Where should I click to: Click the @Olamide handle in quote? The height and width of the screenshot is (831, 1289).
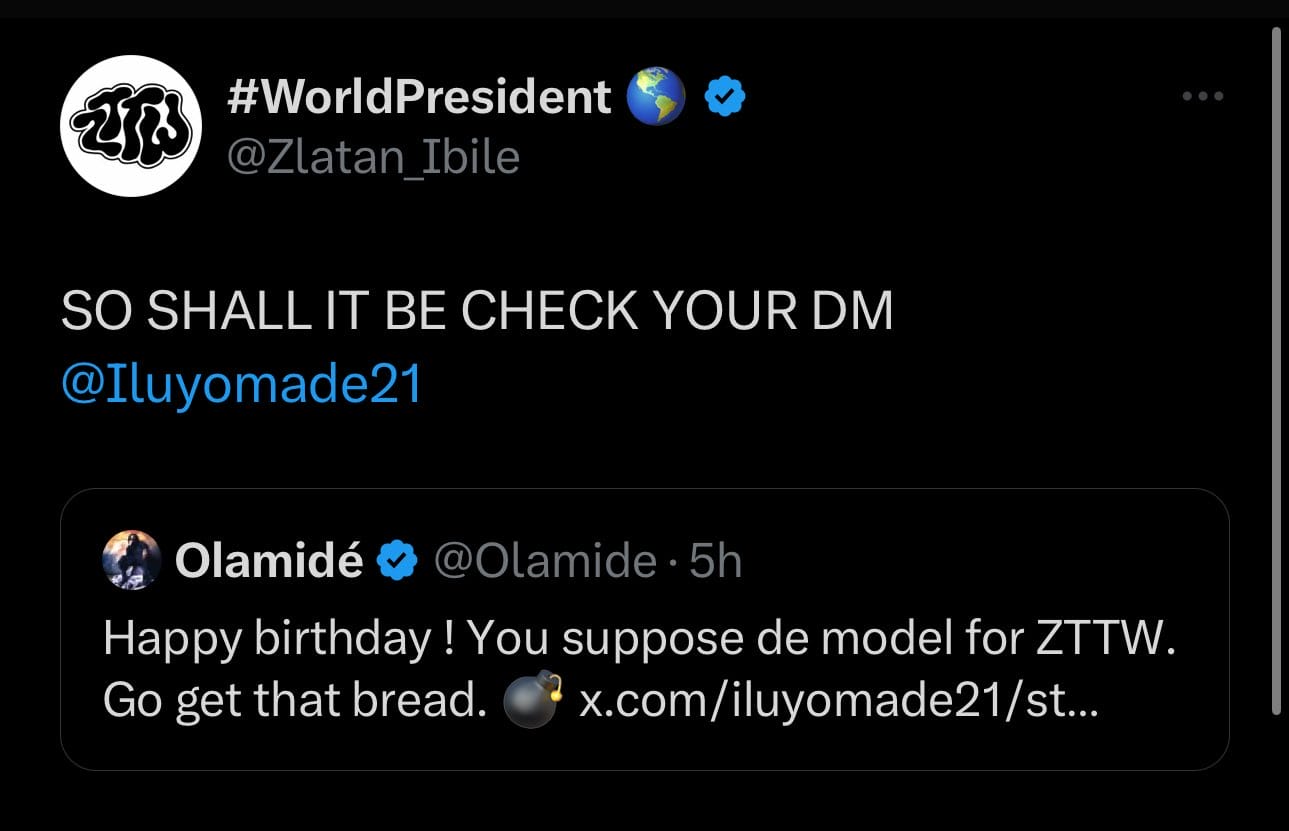coord(544,562)
